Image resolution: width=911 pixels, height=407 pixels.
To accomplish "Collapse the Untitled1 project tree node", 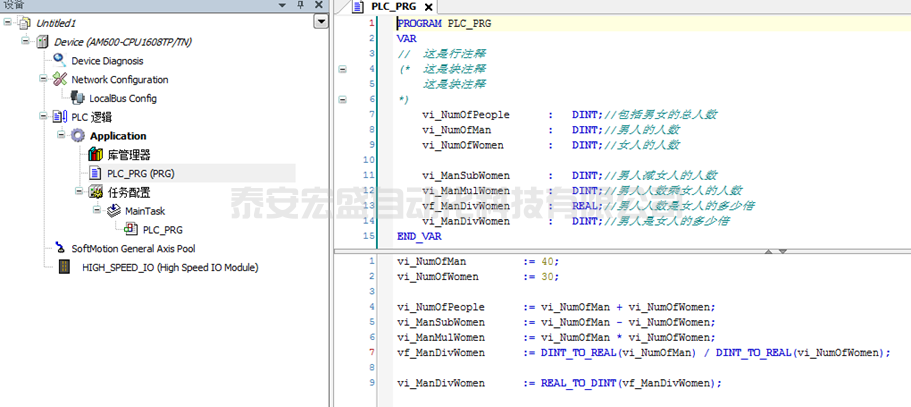I will 9,22.
